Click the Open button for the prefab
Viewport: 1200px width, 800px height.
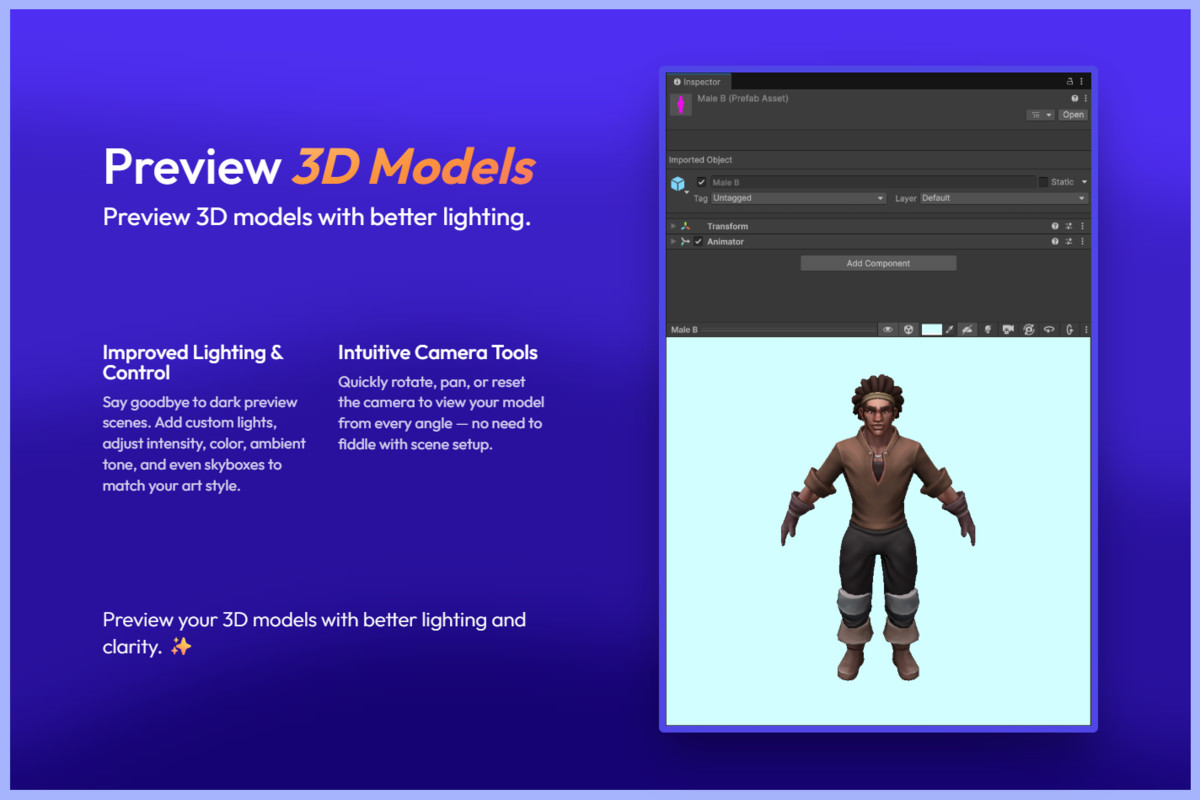[1073, 115]
